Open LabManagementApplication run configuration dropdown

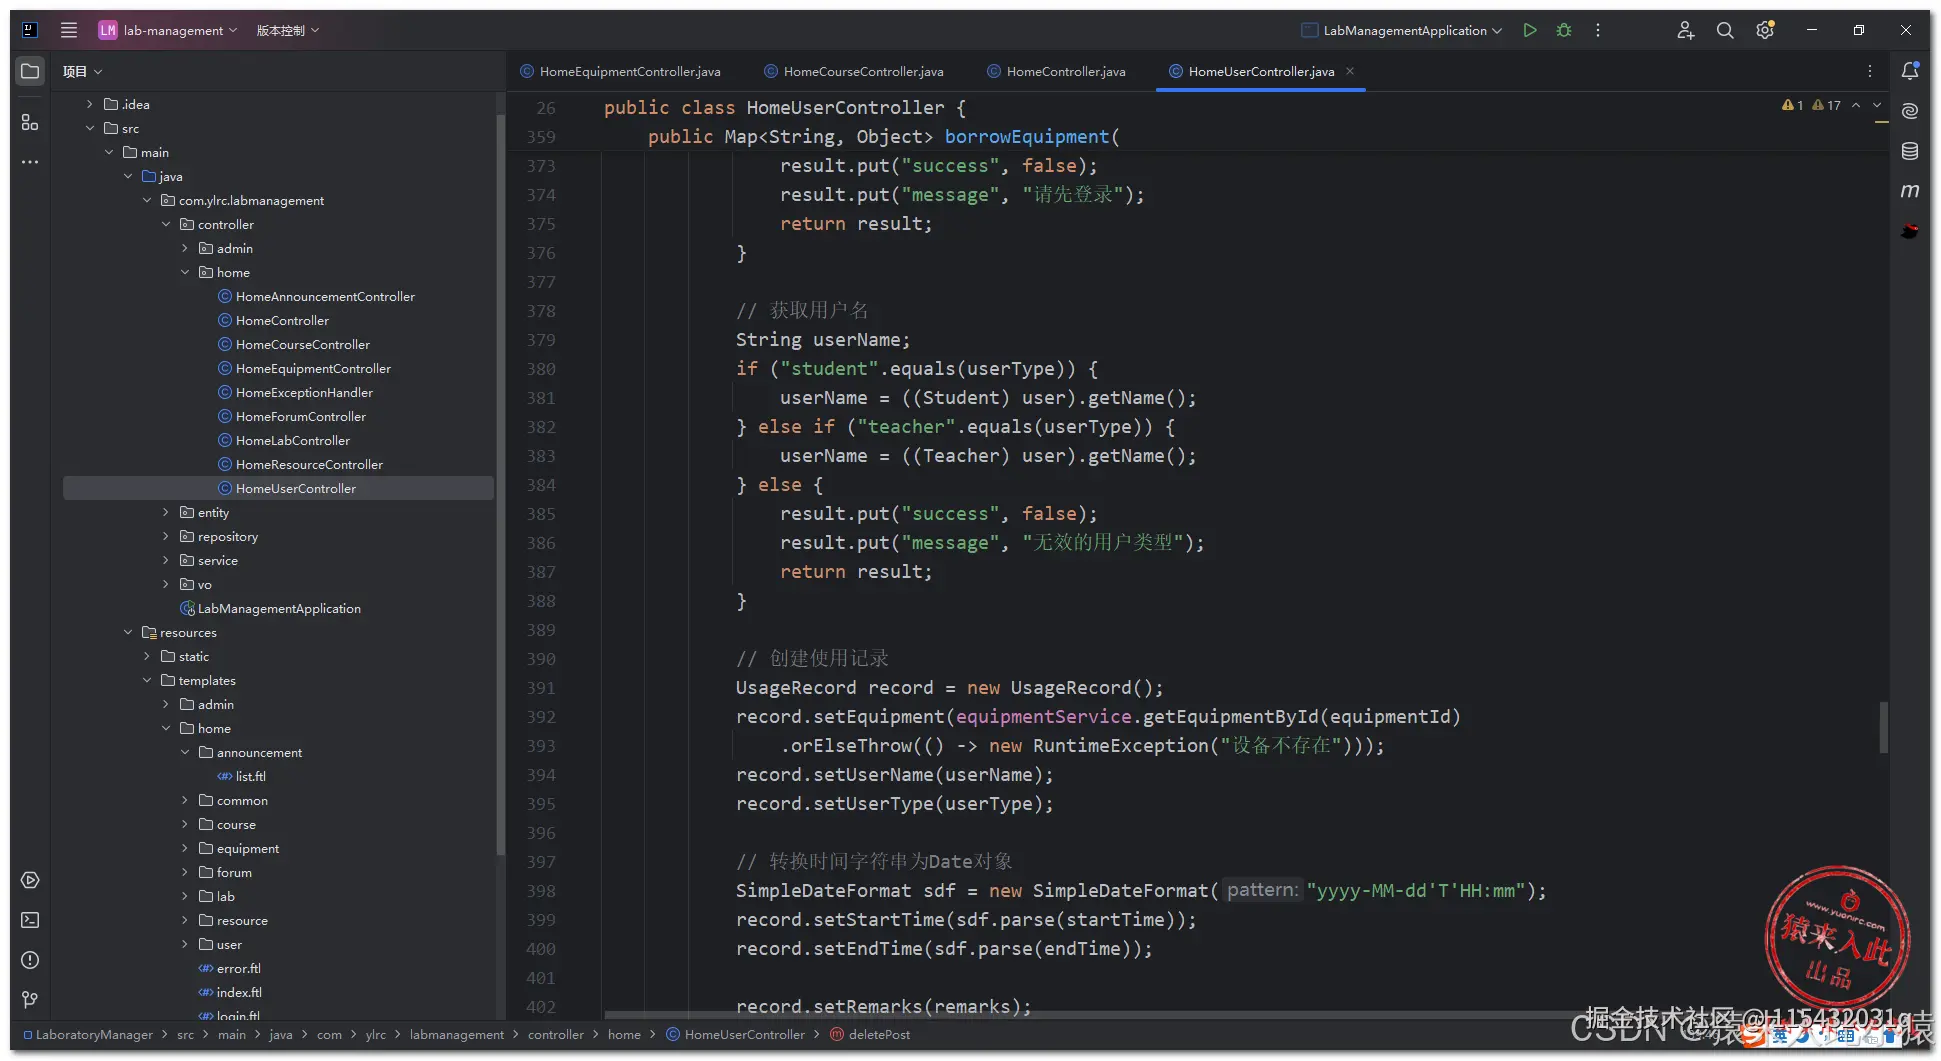pyautogui.click(x=1402, y=30)
